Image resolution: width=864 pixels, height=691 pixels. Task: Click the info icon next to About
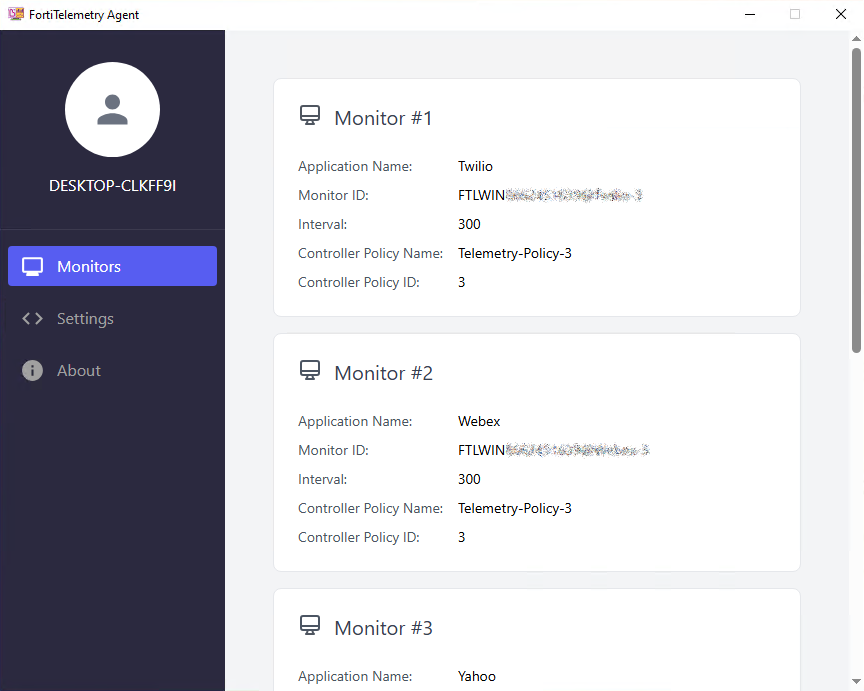tap(31, 370)
